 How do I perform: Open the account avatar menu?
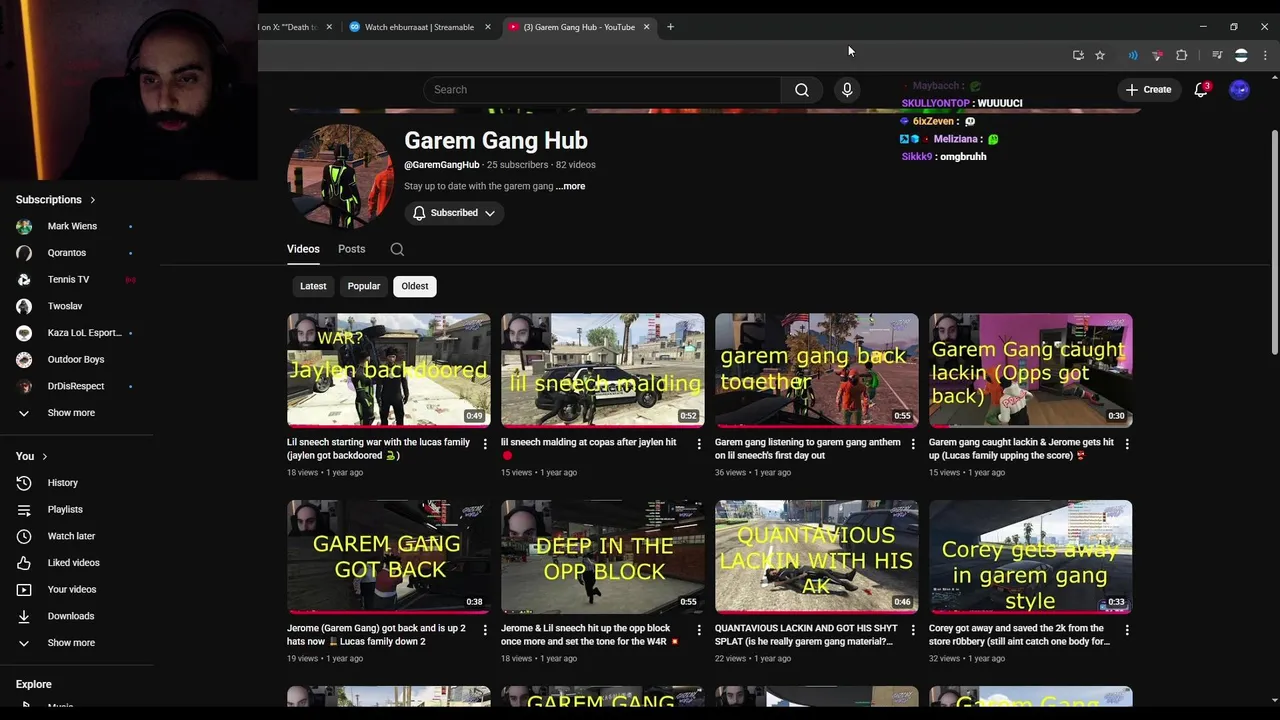point(1239,90)
